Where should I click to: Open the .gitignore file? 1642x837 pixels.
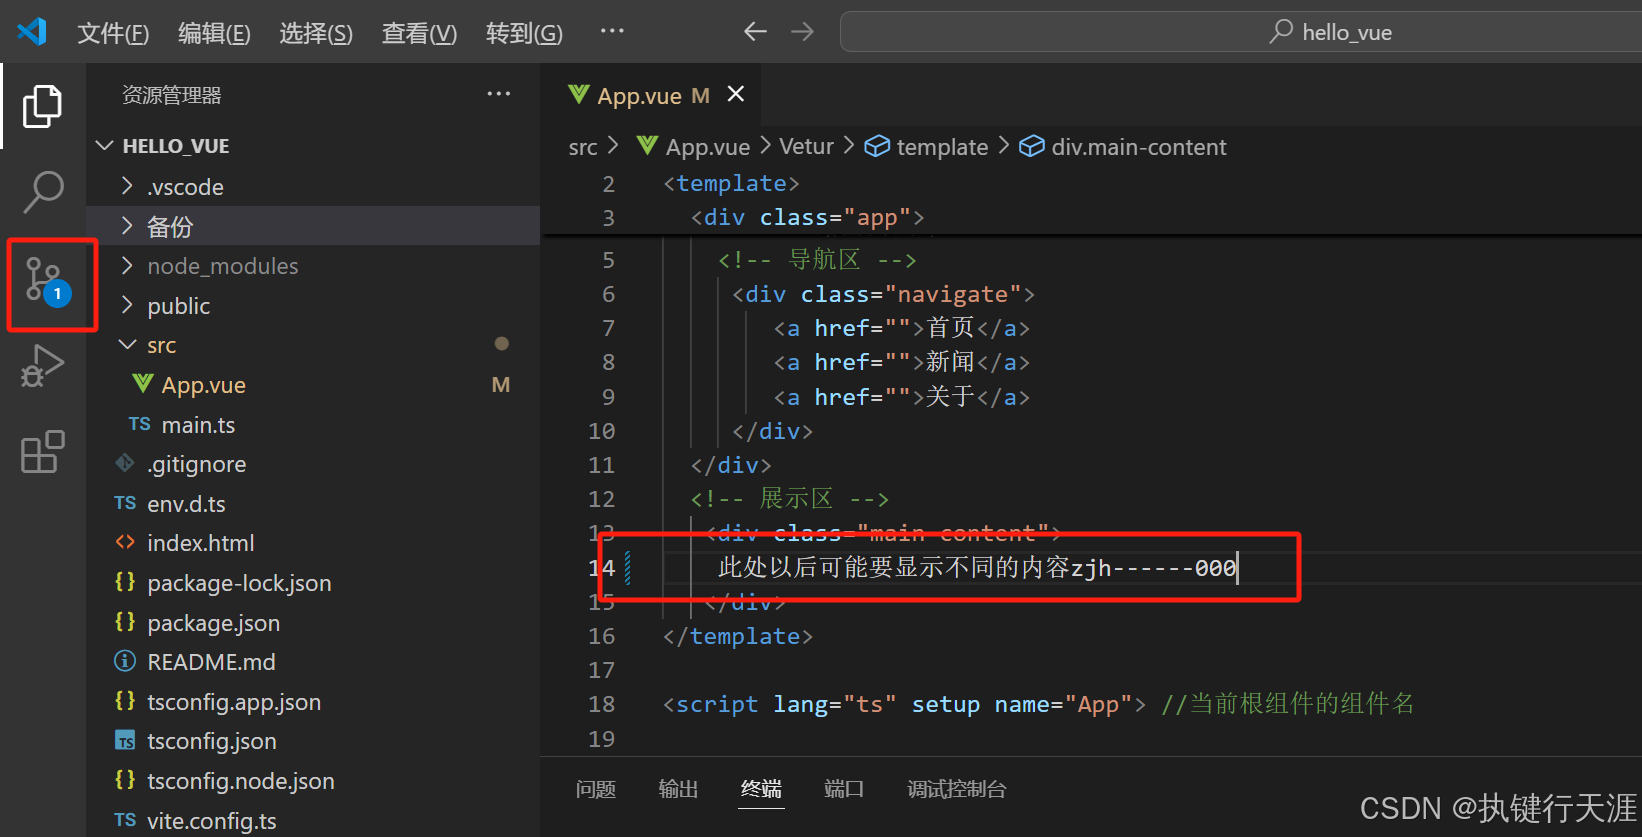[313, 464]
